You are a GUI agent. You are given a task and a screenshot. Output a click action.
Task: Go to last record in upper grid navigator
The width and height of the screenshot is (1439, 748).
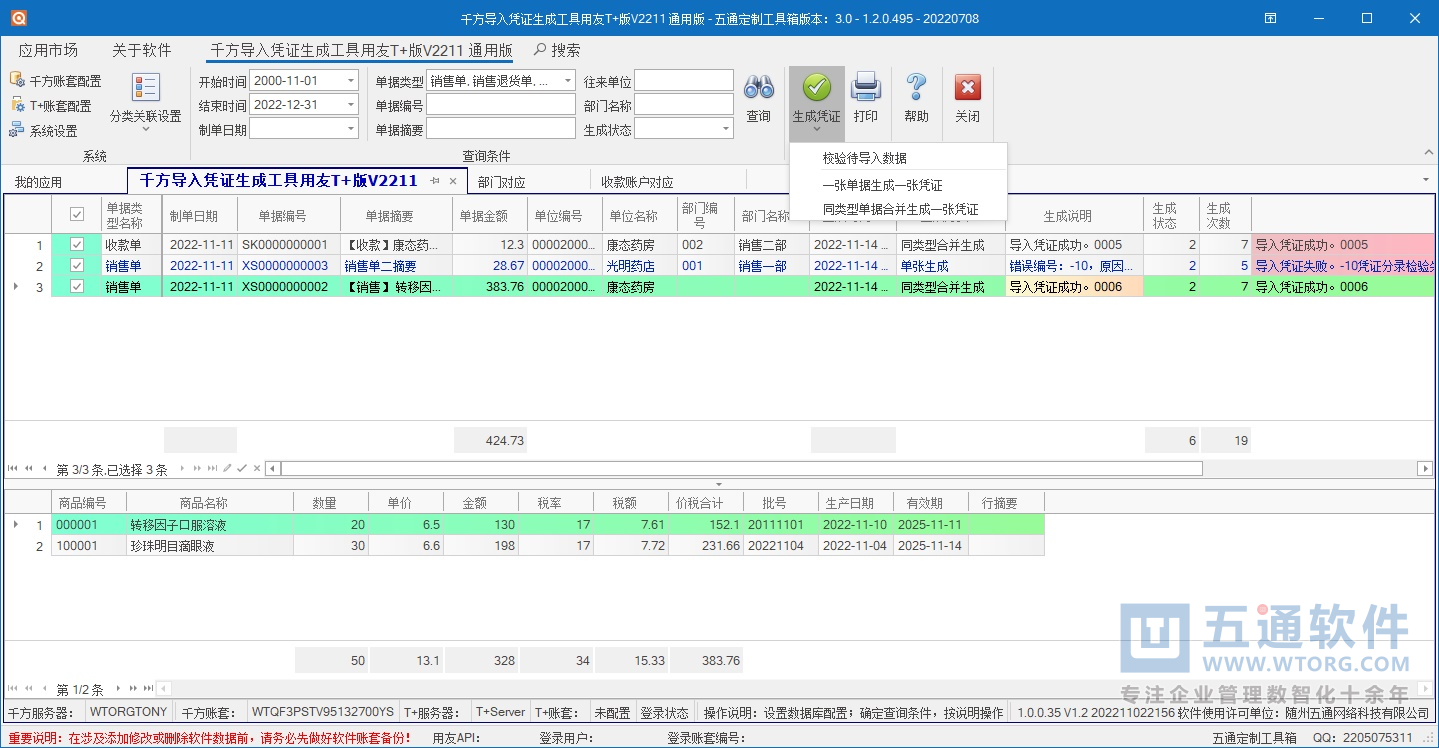(212, 468)
